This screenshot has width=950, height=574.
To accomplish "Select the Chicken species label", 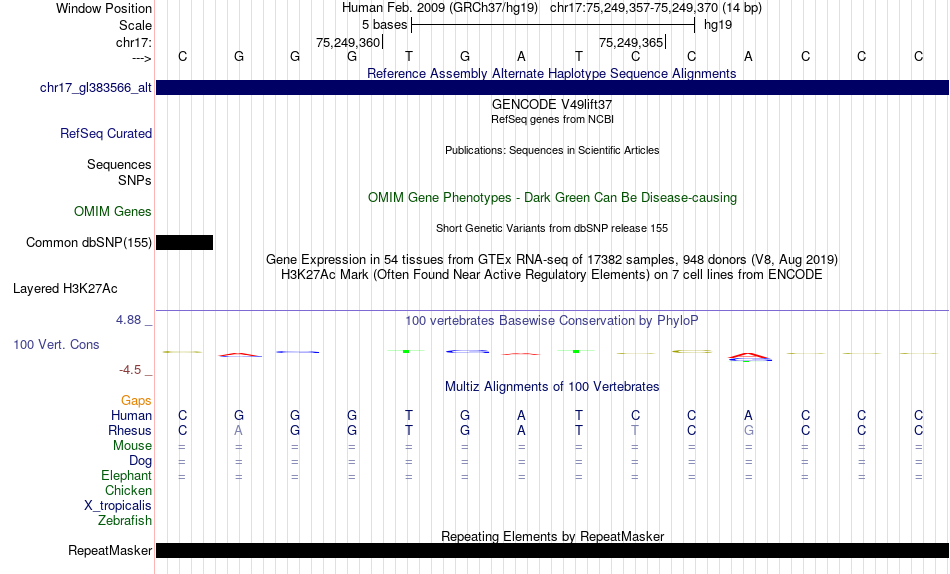I will pyautogui.click(x=128, y=490).
